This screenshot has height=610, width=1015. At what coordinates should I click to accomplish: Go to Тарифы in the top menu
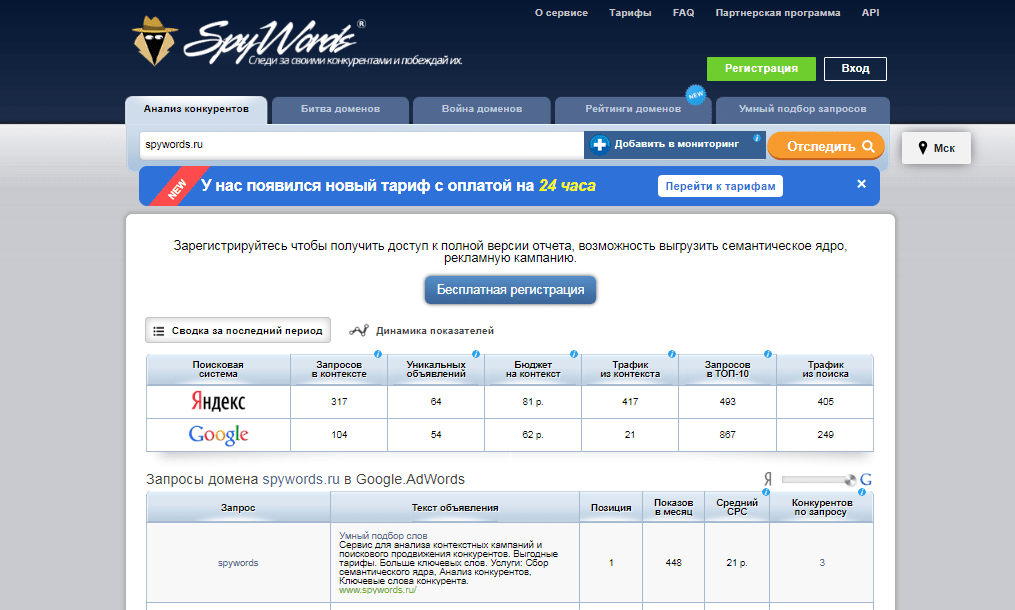click(x=630, y=13)
